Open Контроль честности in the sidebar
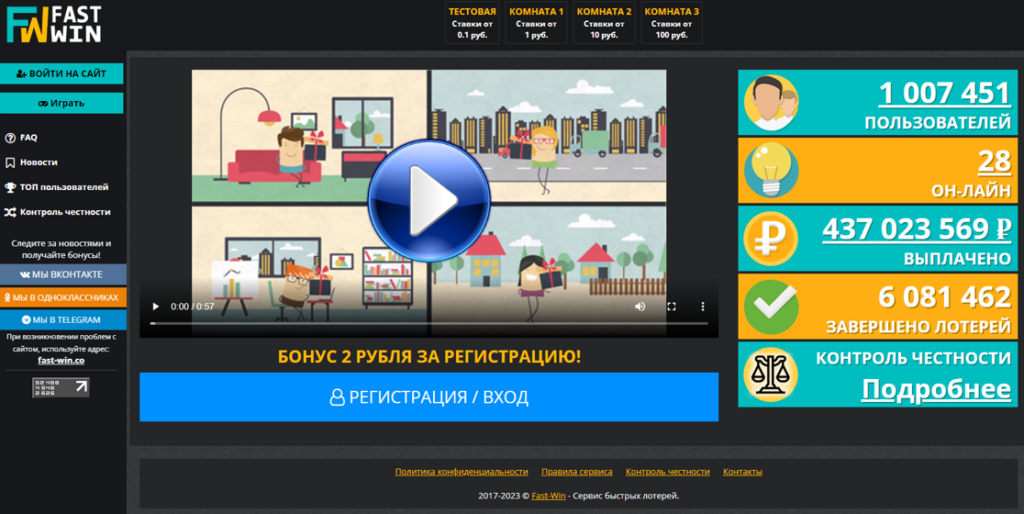Image resolution: width=1024 pixels, height=514 pixels. coord(65,212)
